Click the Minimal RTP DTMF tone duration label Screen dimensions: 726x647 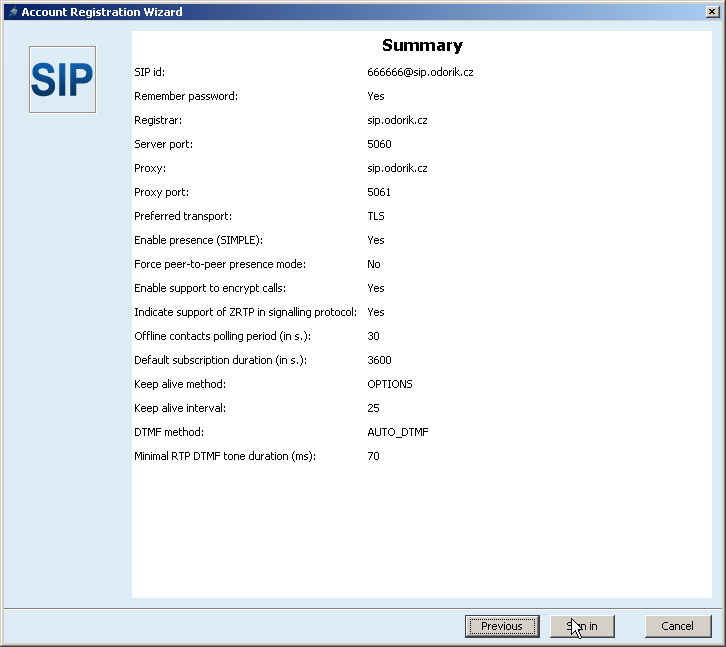(225, 456)
